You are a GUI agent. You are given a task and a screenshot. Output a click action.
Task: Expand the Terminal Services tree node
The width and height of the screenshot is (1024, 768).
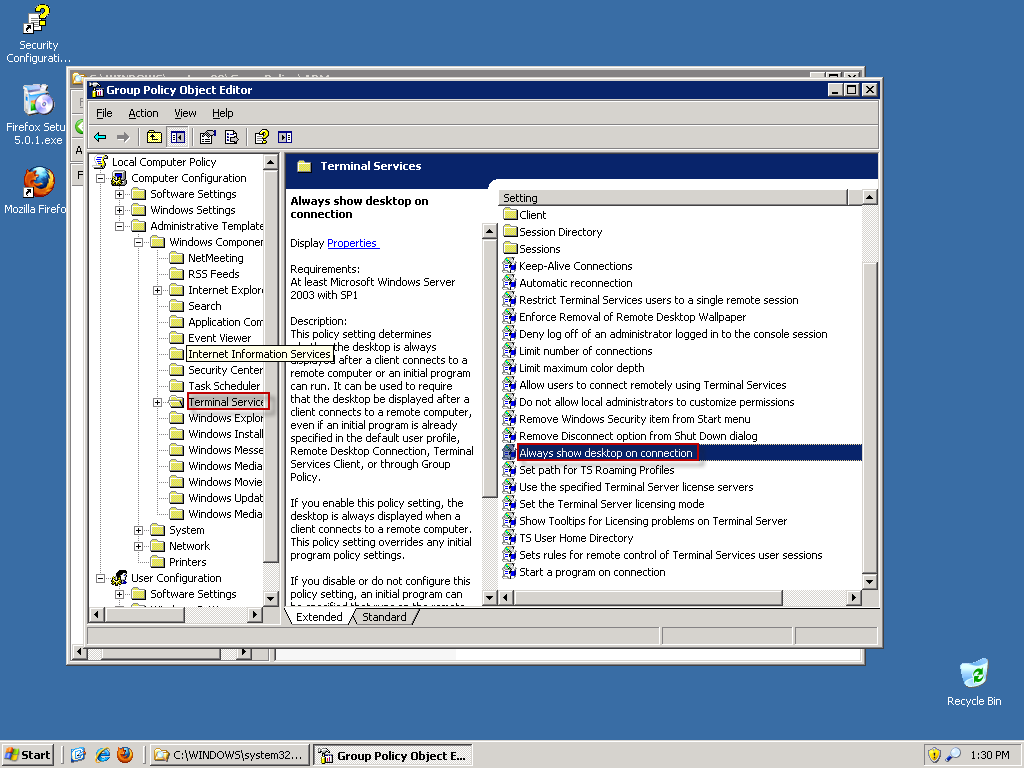click(x=157, y=402)
